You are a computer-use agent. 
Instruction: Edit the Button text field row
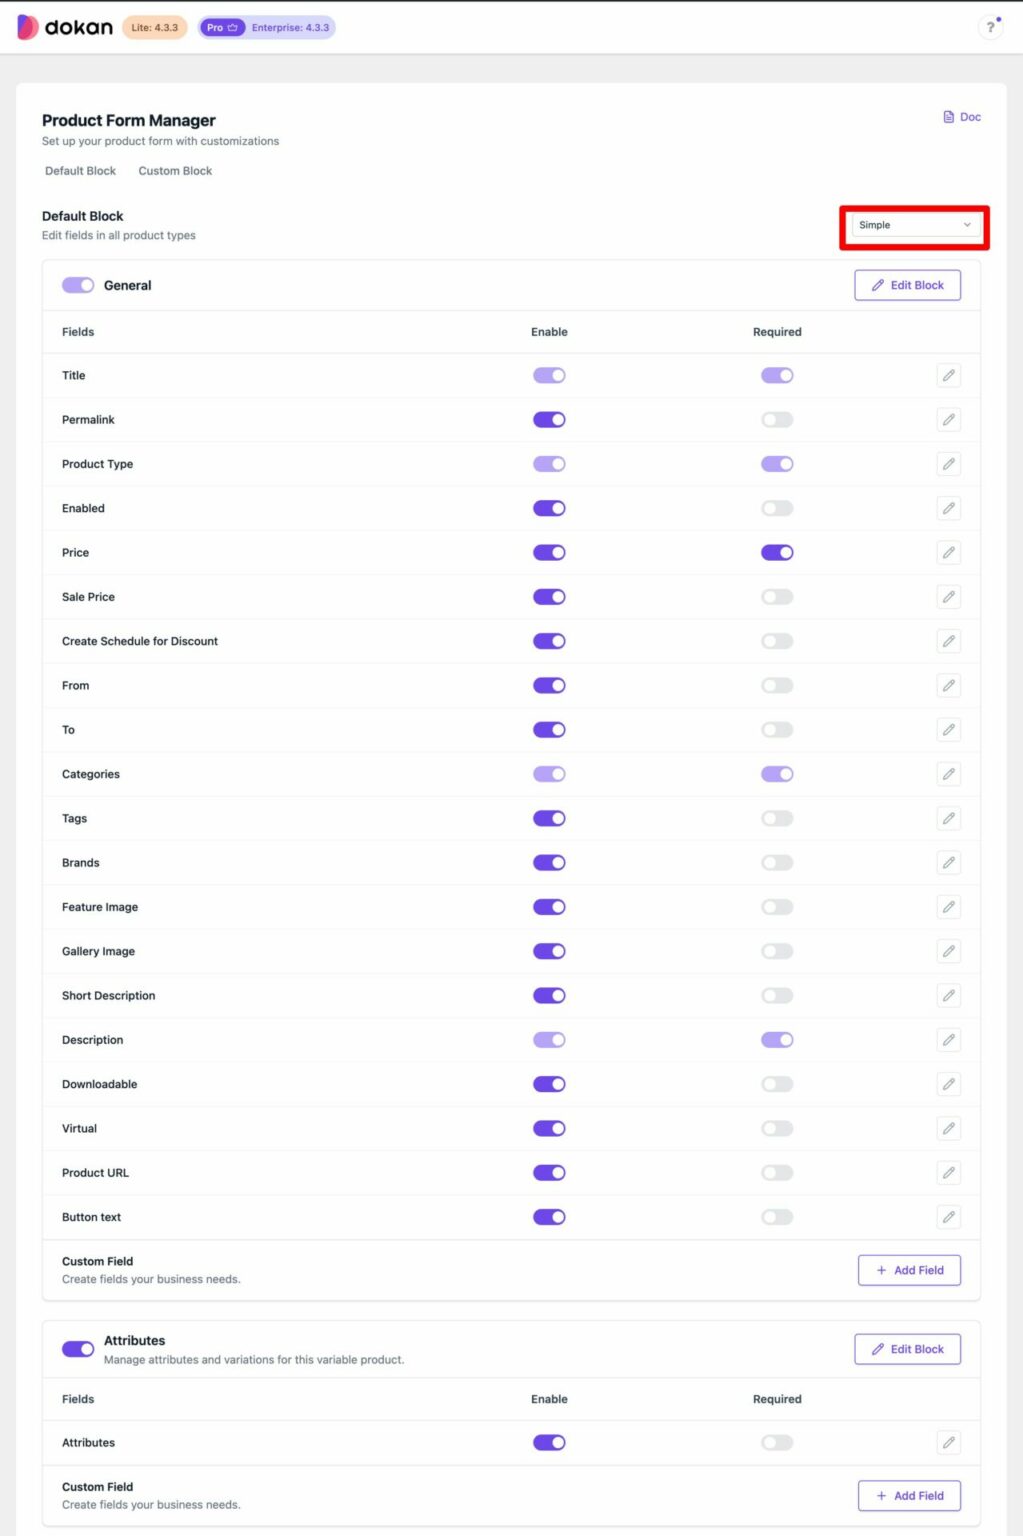coord(948,1217)
